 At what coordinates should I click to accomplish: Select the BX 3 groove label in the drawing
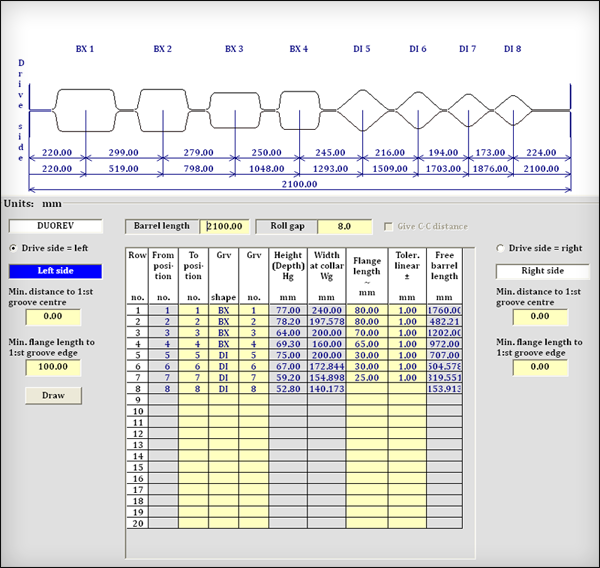[x=234, y=49]
